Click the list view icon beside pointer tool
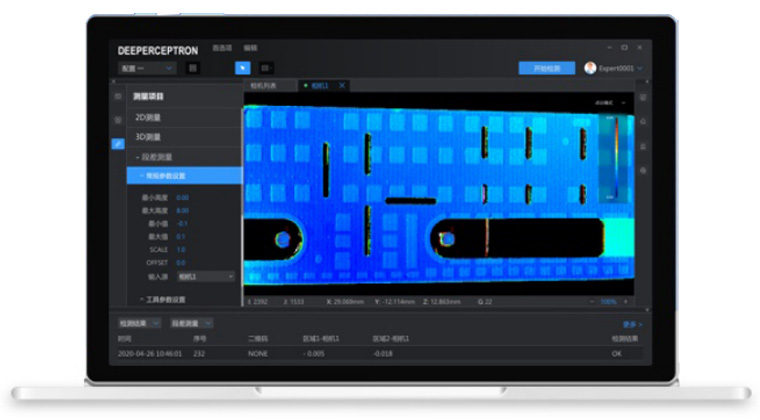Screen dimensions: 760x420 tap(266, 68)
